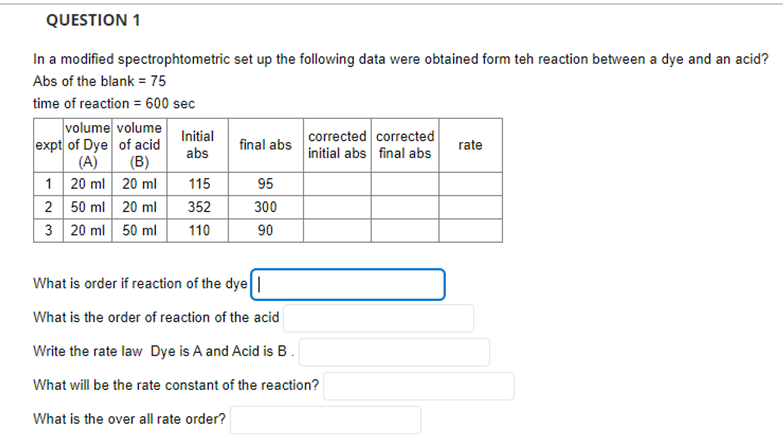Click the rate constant answer box
This screenshot has height=445, width=783.
418,386
